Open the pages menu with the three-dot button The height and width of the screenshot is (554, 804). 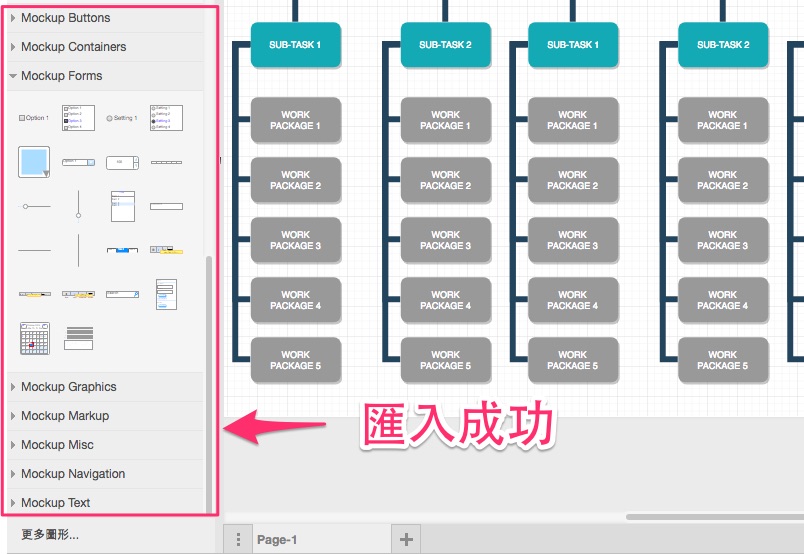tap(238, 540)
